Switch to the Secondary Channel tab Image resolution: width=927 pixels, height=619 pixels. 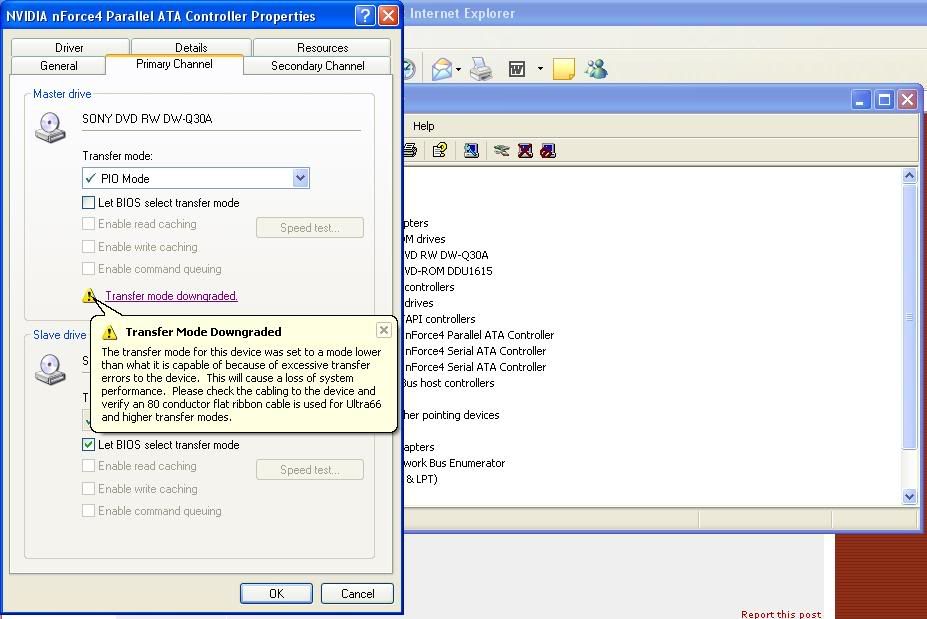317,66
